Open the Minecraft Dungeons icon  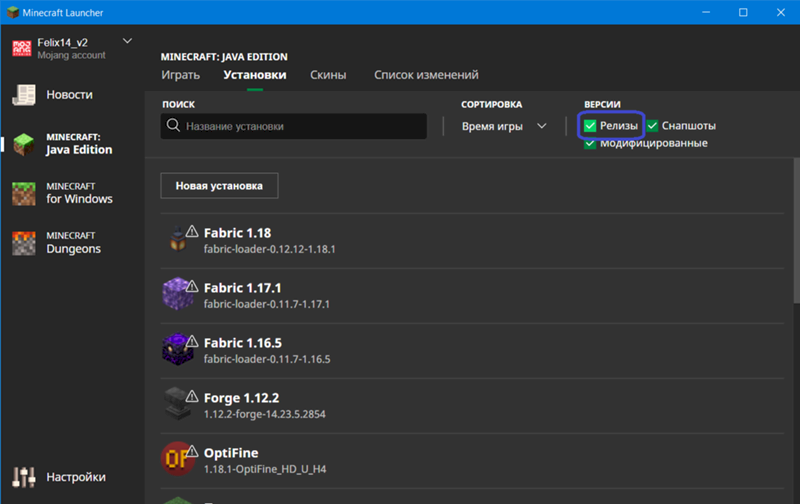pos(24,242)
